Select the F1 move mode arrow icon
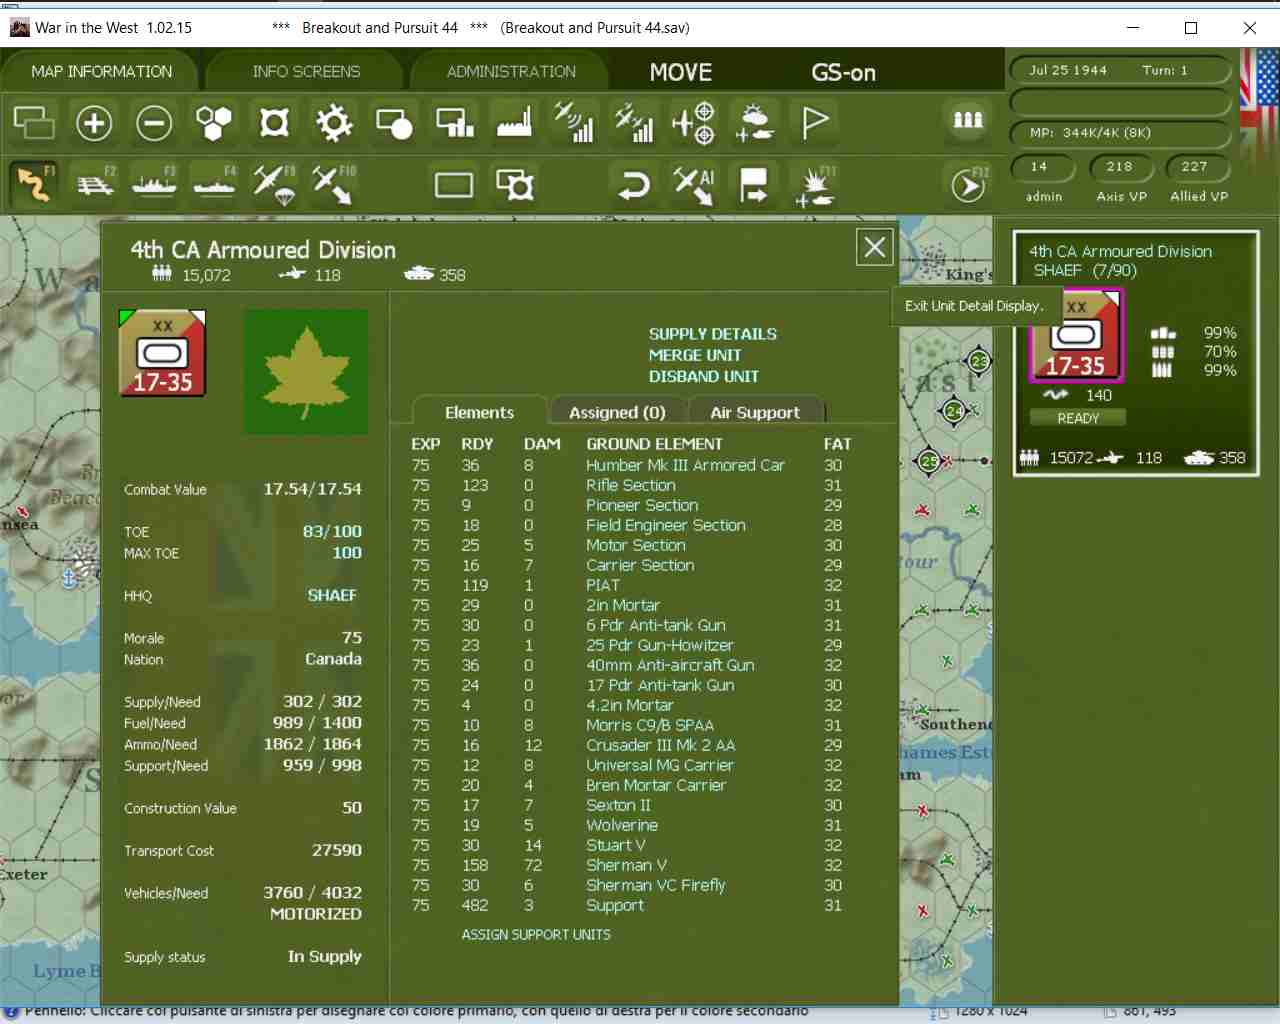This screenshot has width=1280, height=1024. (34, 184)
